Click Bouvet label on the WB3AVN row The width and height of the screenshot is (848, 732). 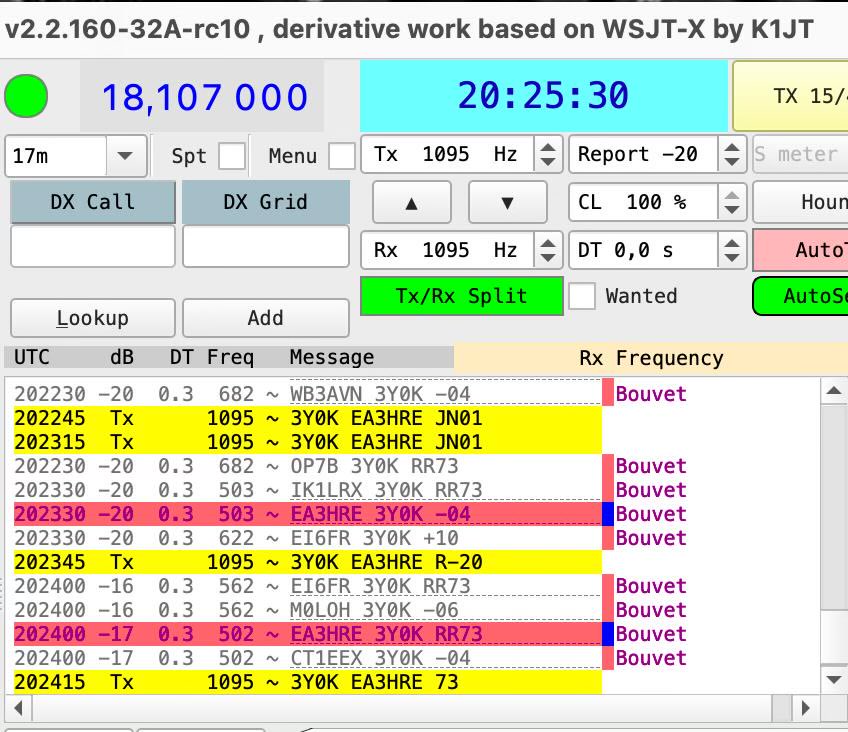pyautogui.click(x=651, y=394)
